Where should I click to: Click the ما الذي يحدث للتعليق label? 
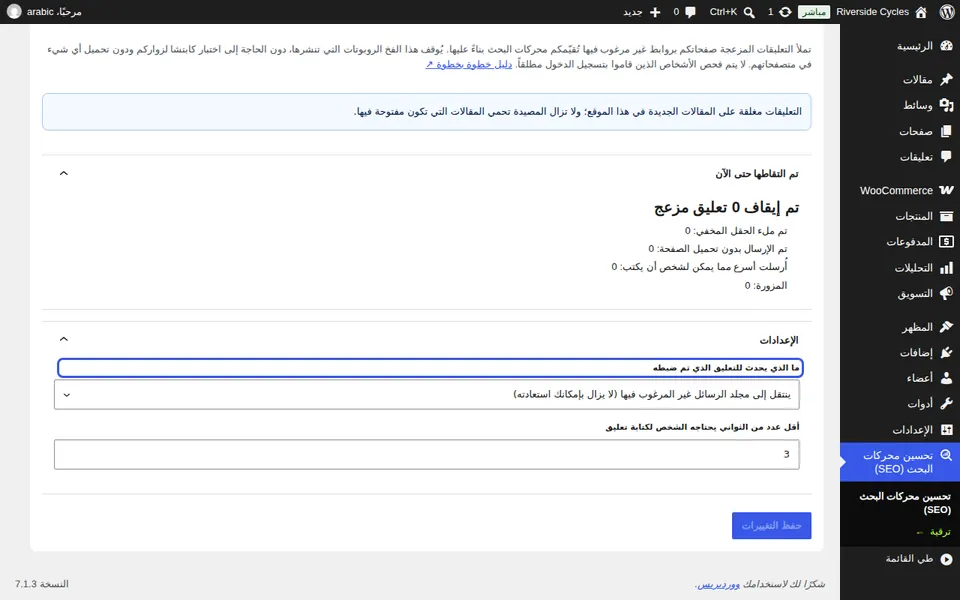point(726,368)
